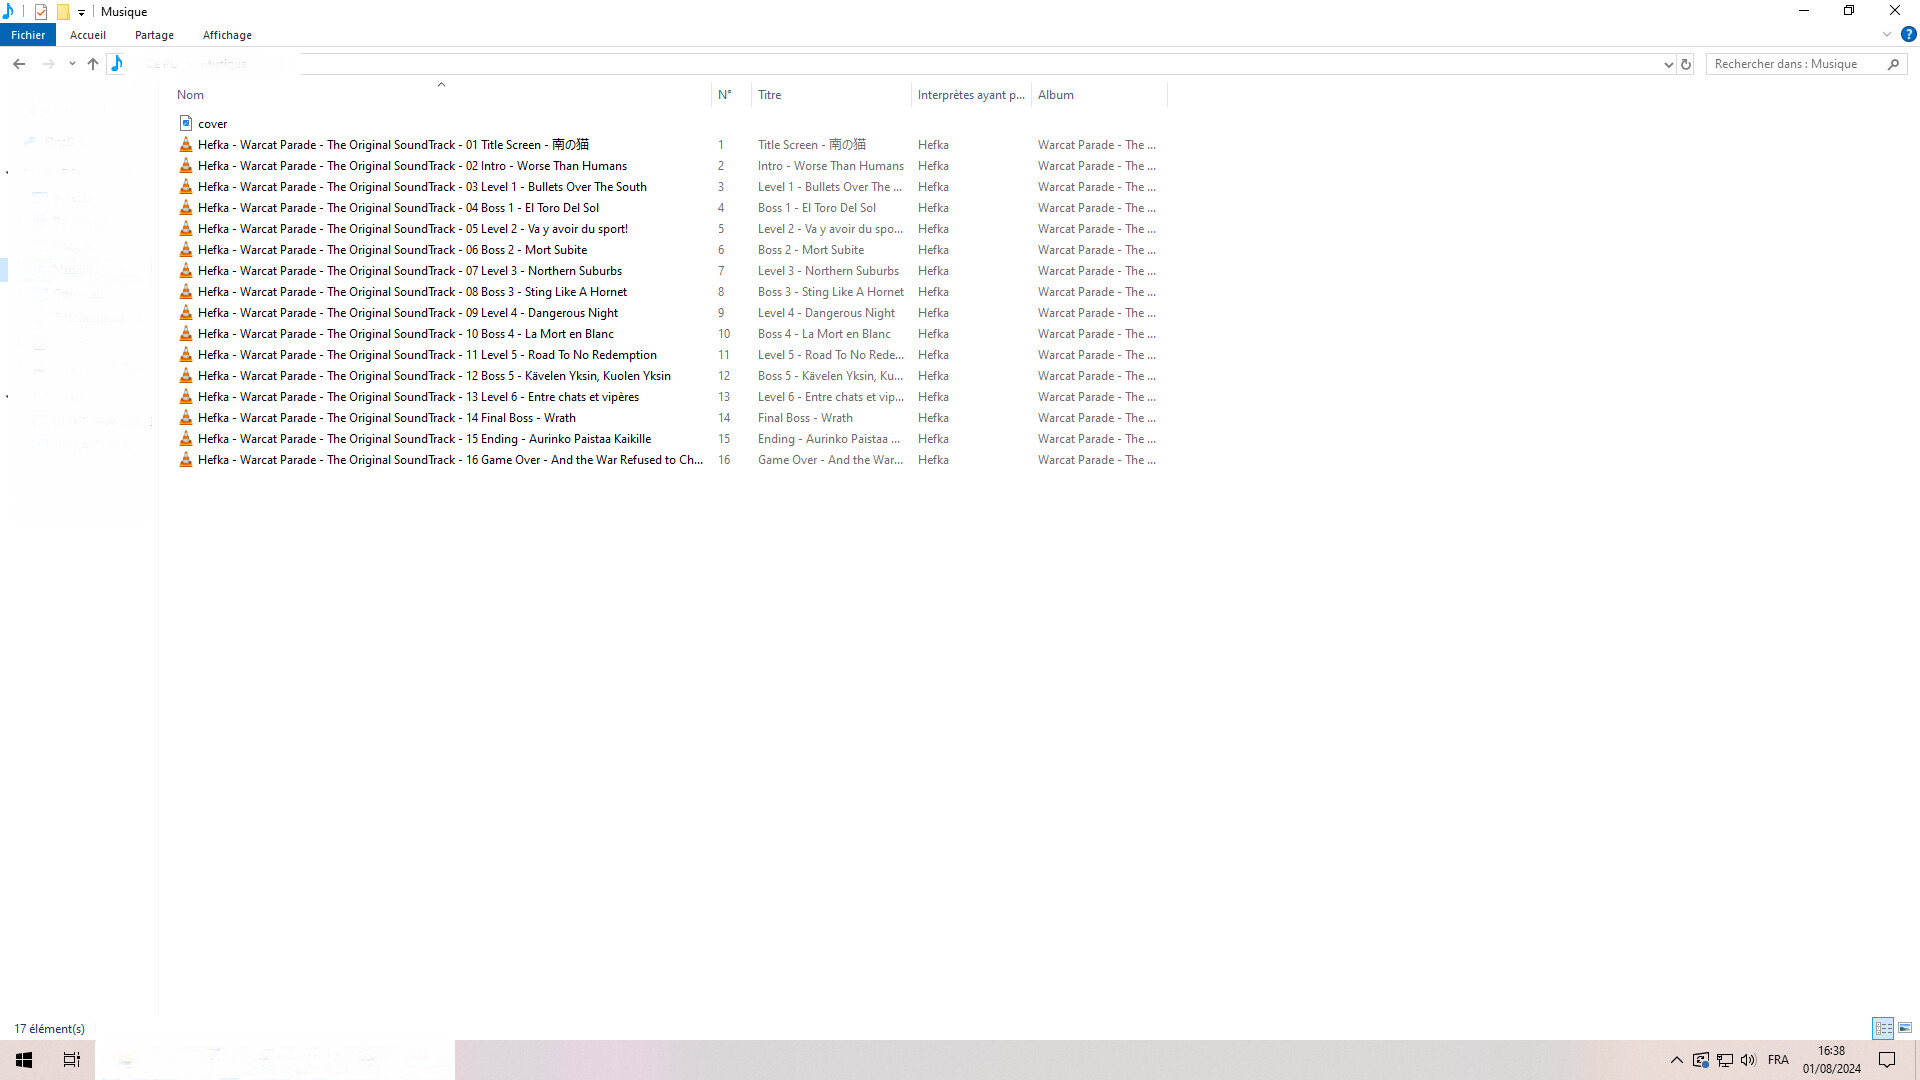Open address bar history dropdown
This screenshot has width=1920, height=1080.
[1668, 64]
